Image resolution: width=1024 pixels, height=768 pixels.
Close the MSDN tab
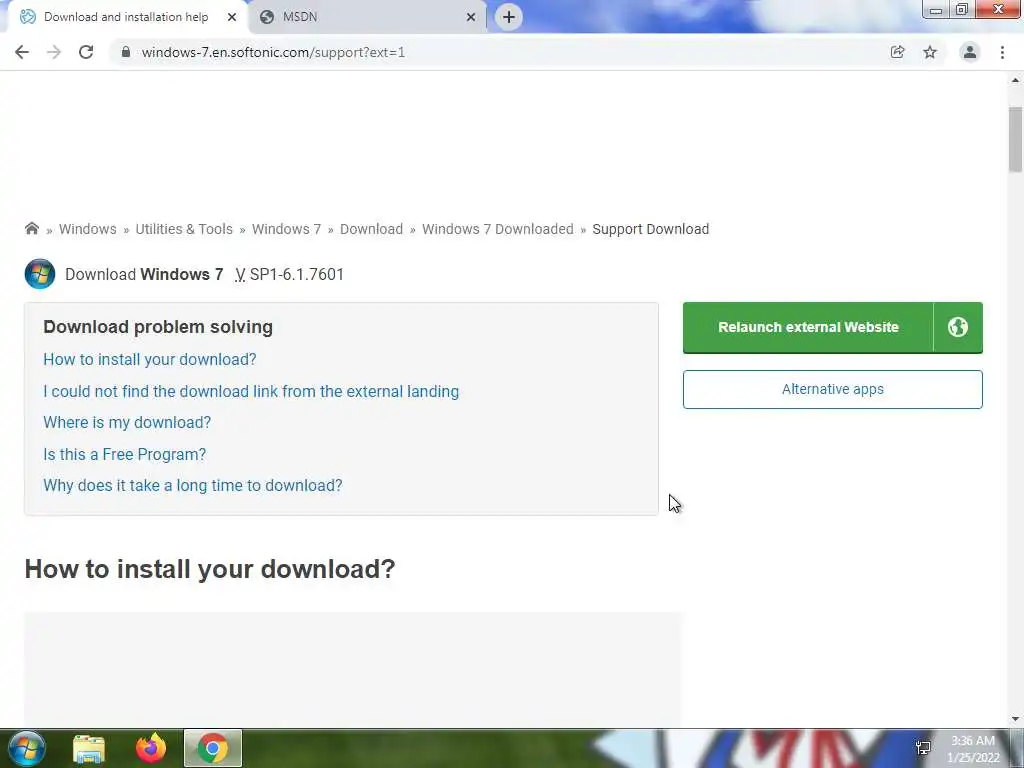(471, 17)
